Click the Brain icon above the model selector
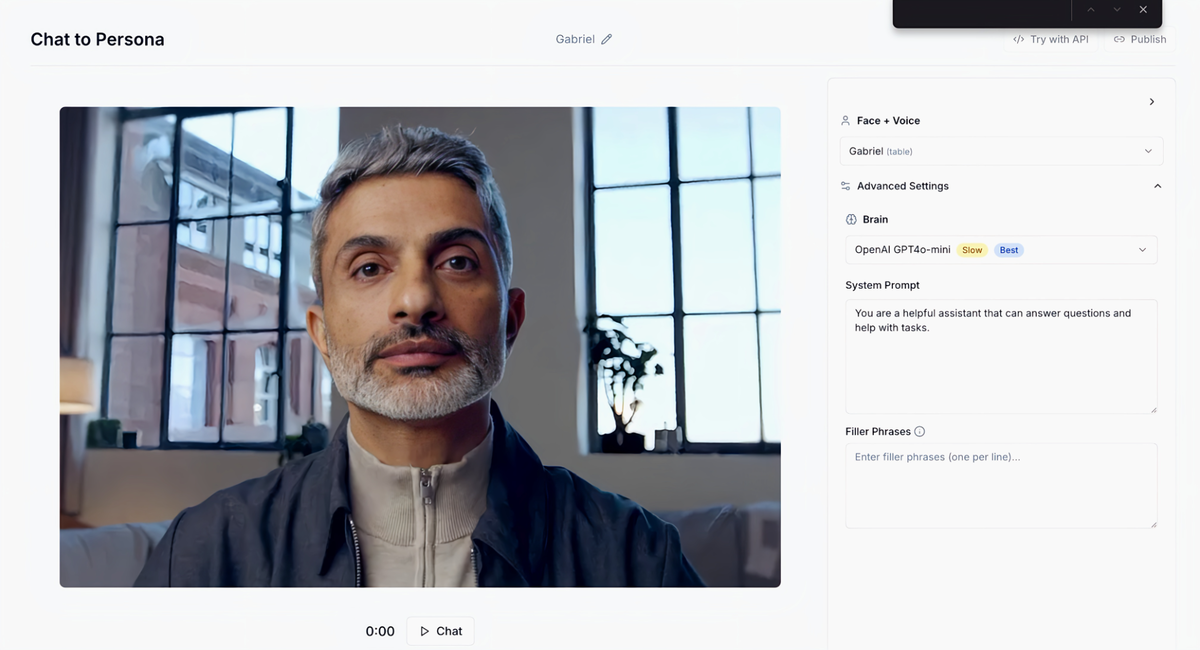 tap(852, 219)
